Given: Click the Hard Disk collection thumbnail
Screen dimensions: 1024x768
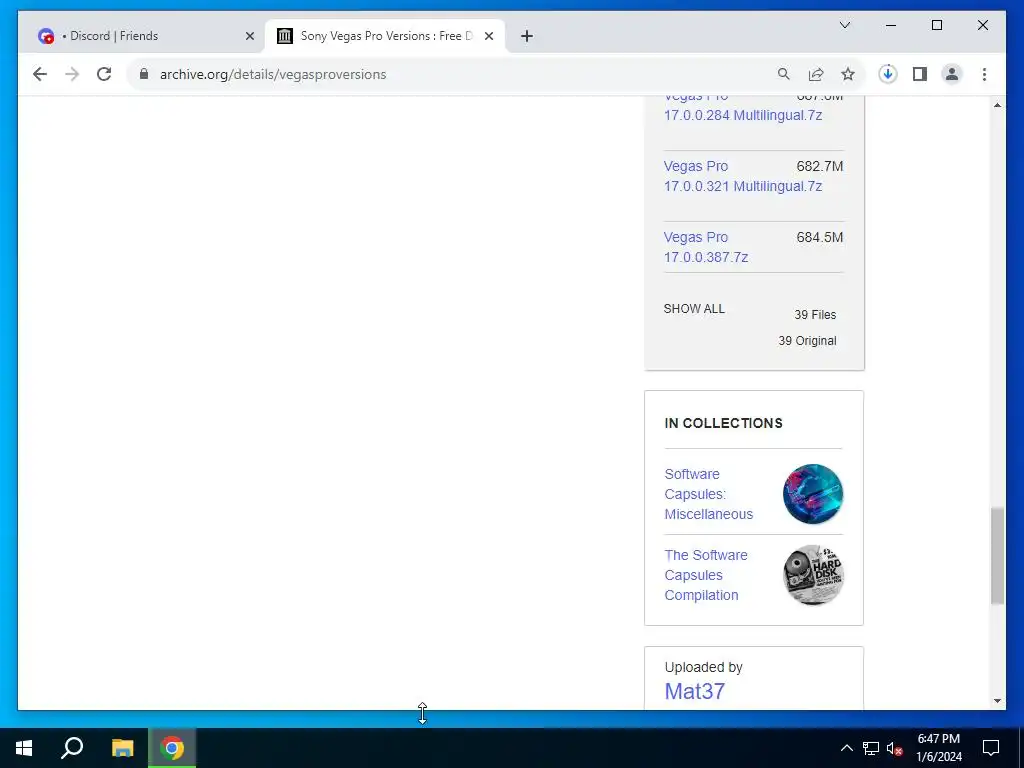Looking at the screenshot, I should pos(813,575).
